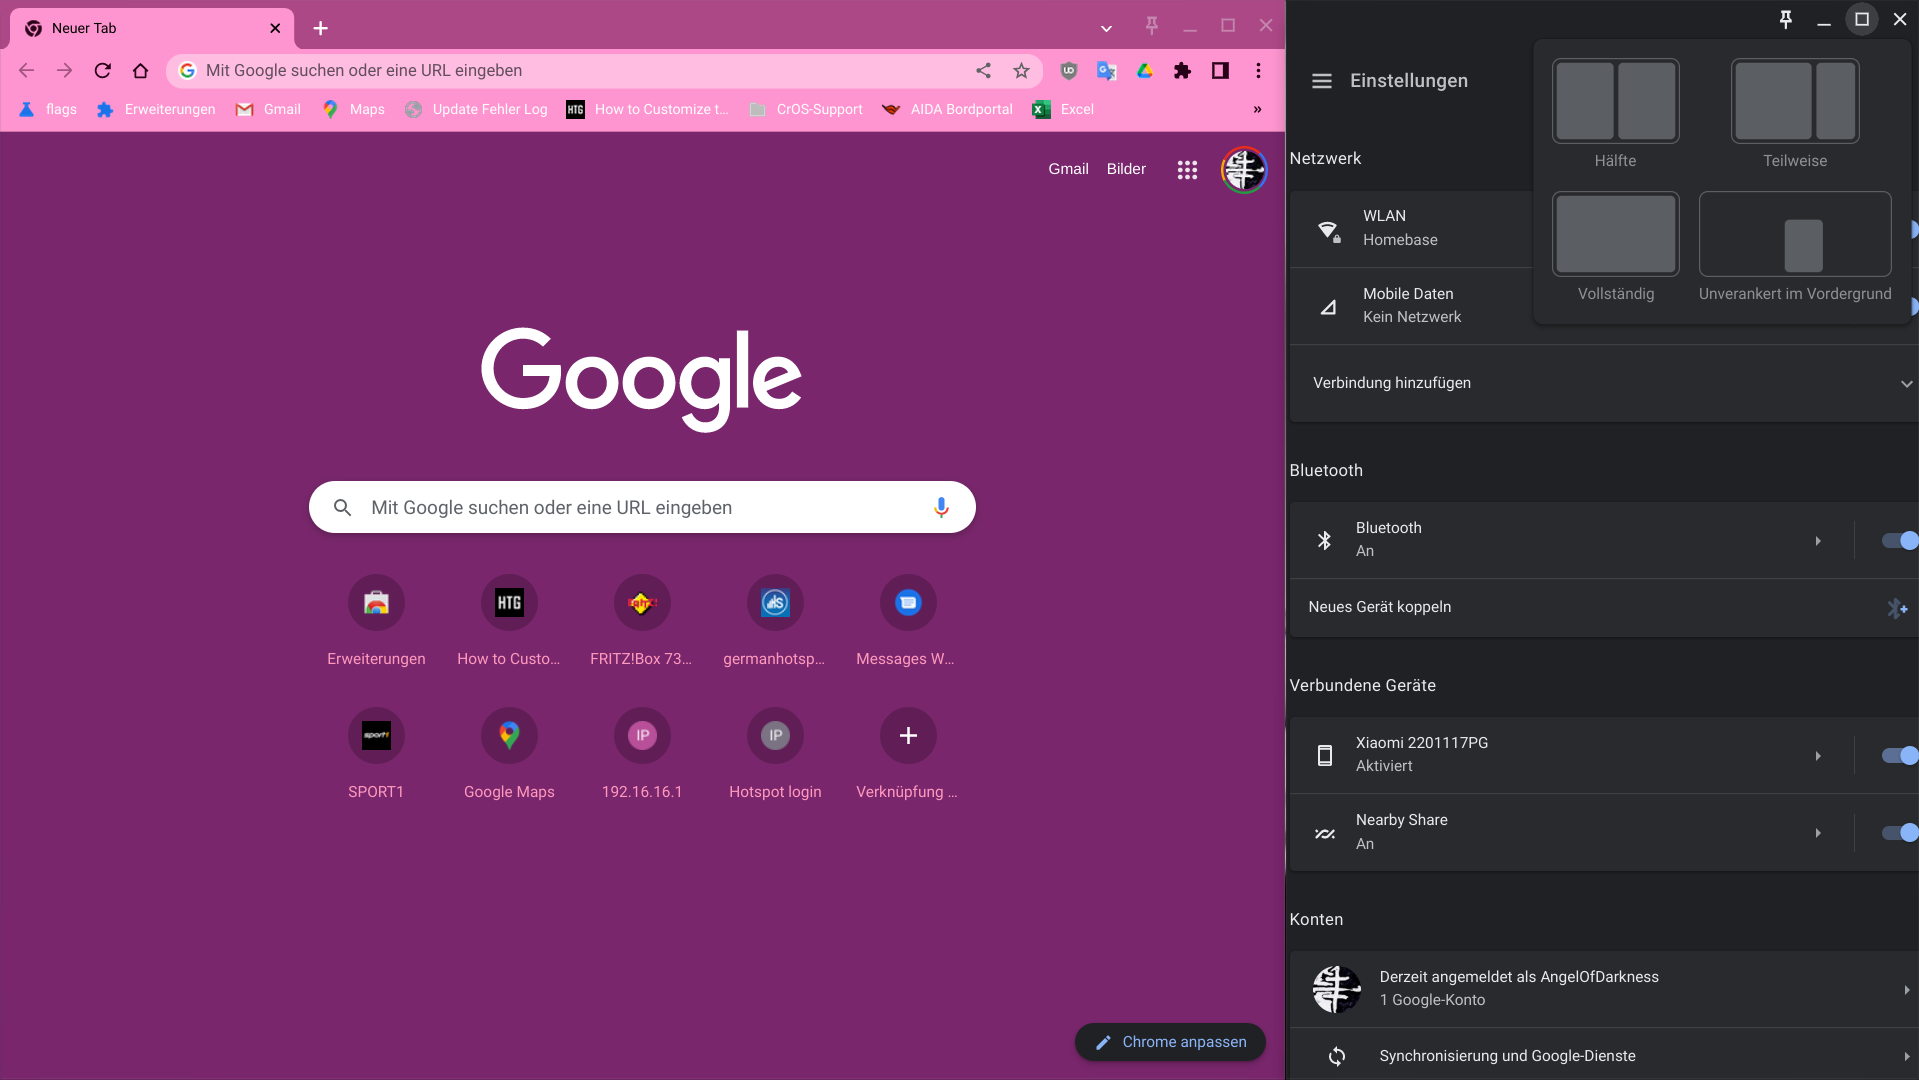
Task: Open Gmail link on new tab page
Action: point(1067,169)
